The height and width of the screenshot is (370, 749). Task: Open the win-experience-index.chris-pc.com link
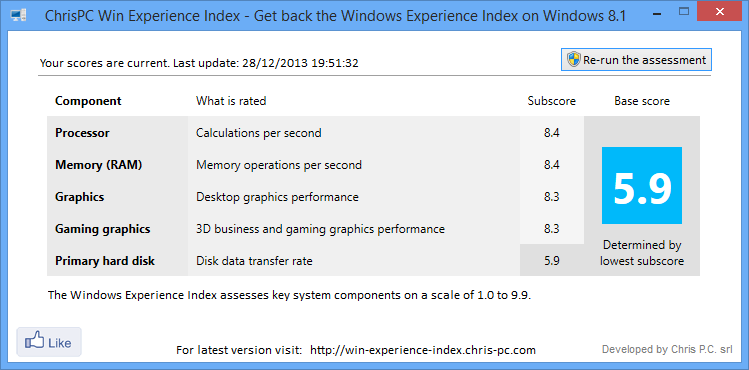tap(423, 350)
